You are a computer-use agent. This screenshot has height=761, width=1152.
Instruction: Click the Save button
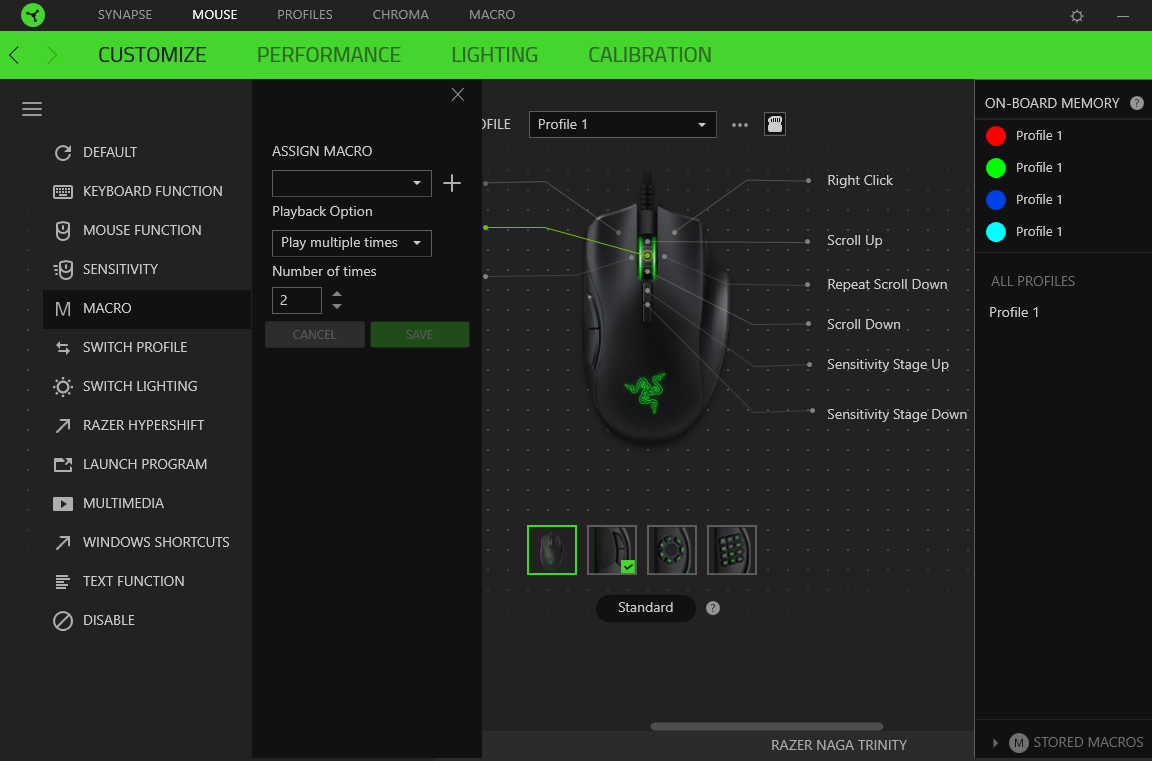[x=420, y=335]
